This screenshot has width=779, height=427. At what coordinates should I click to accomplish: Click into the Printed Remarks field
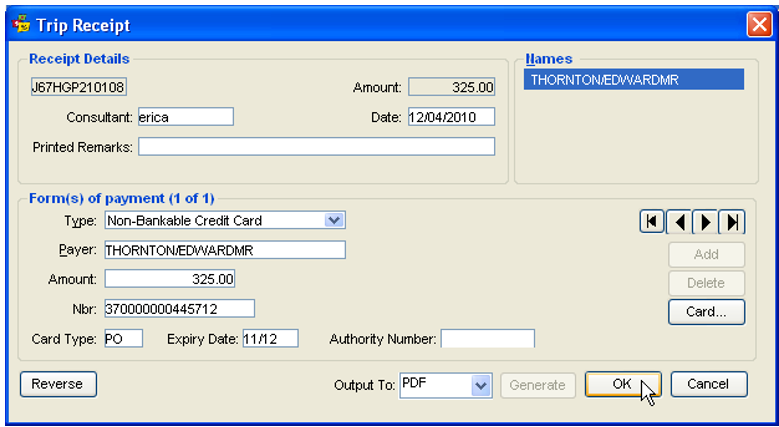coord(316,147)
